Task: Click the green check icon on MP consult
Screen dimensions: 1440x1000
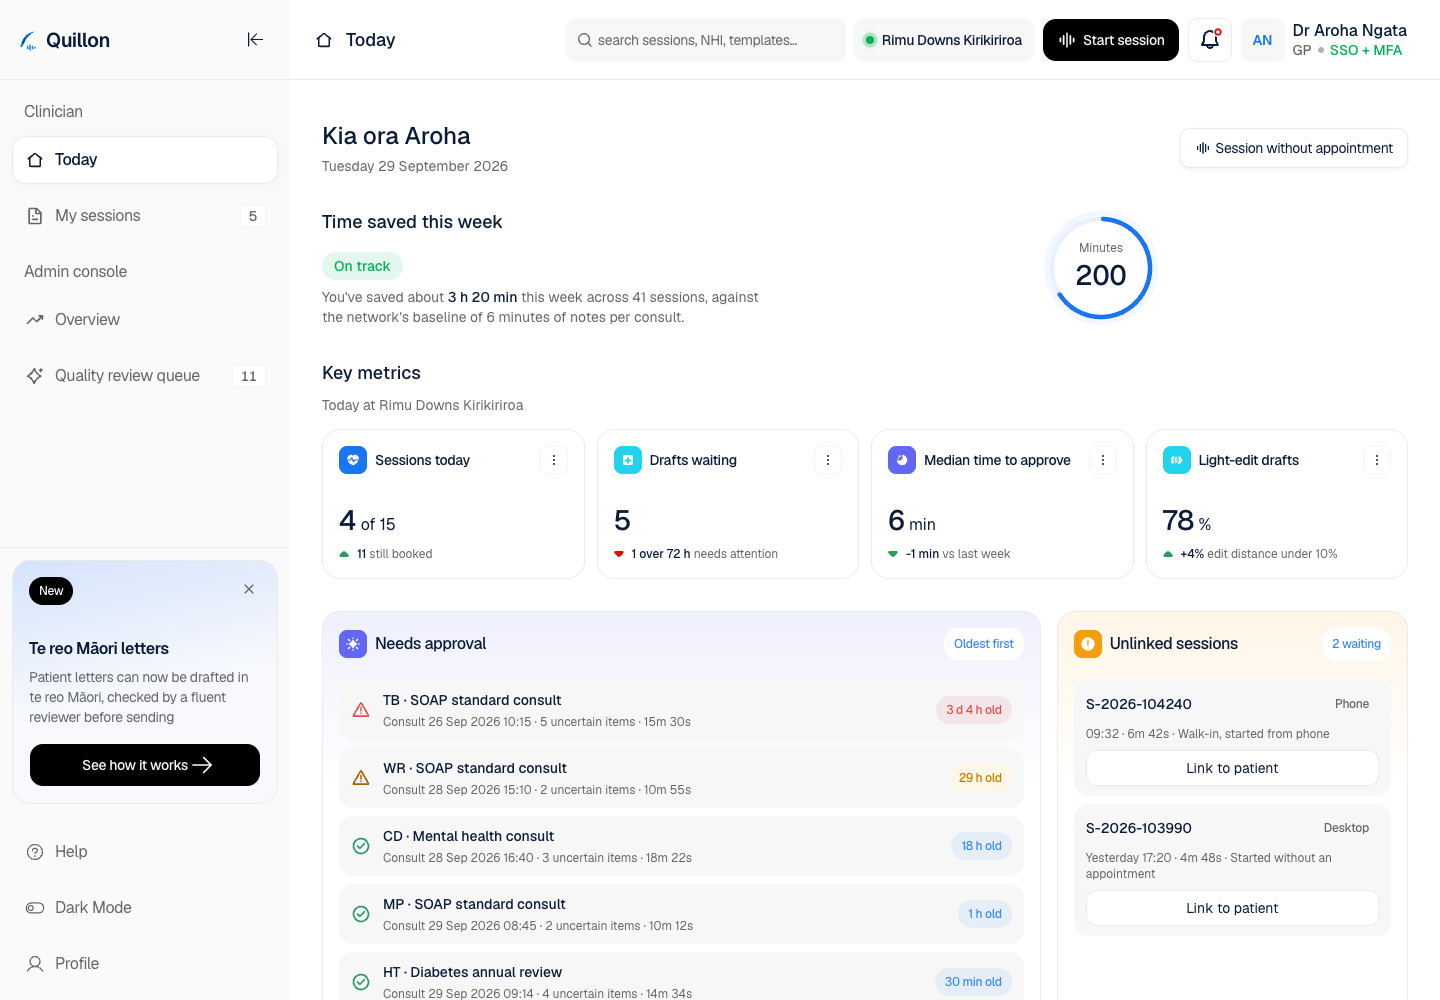Action: [361, 914]
